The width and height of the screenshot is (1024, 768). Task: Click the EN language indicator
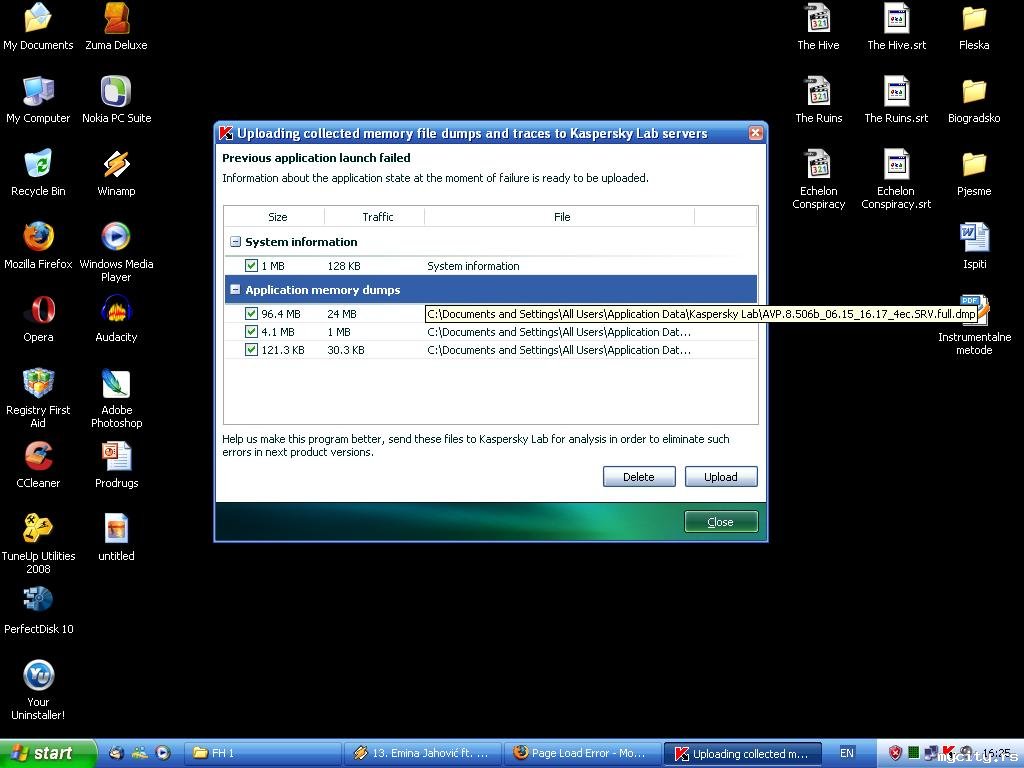(846, 753)
